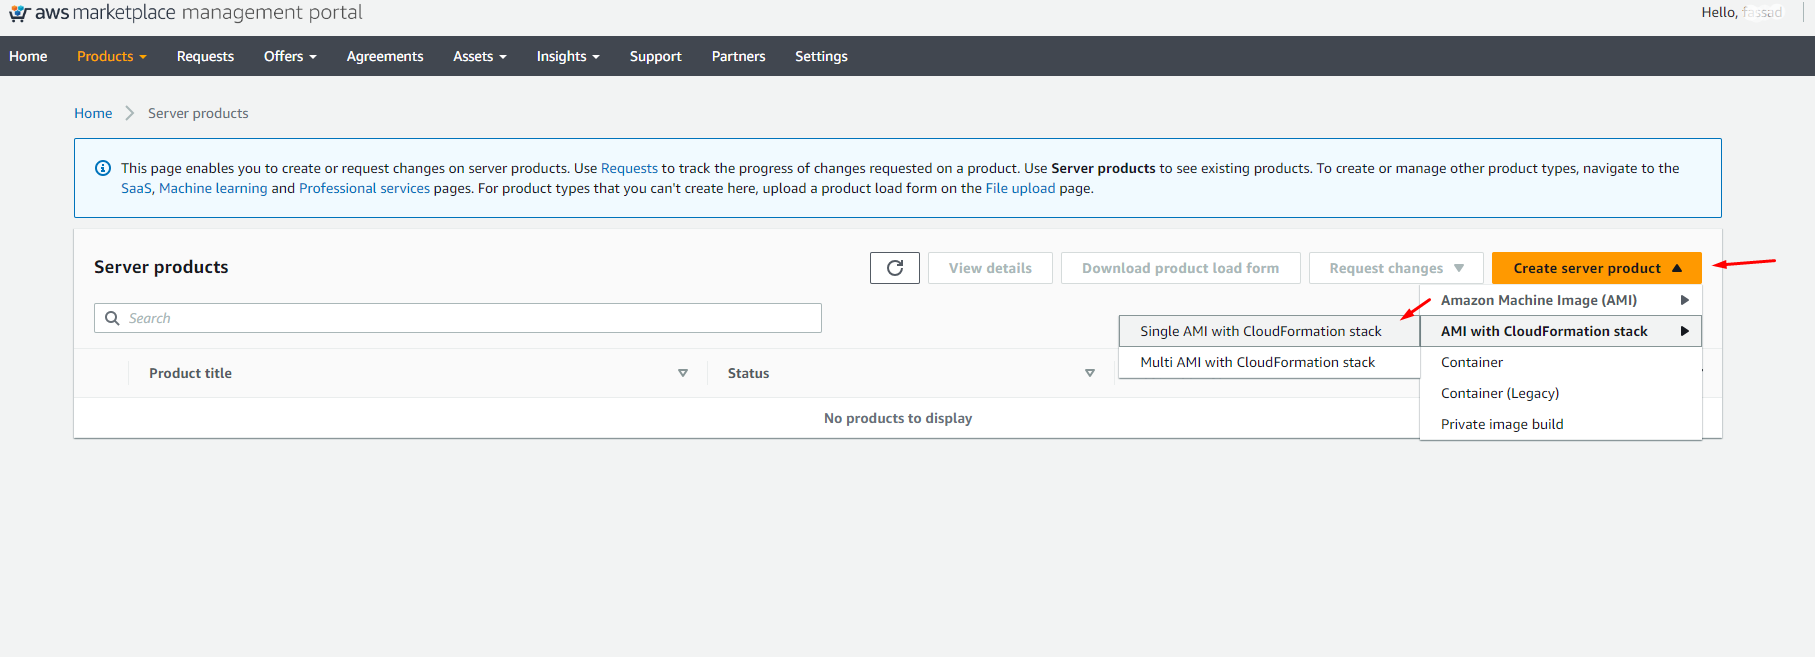Viewport: 1815px width, 657px height.
Task: Open the Assets dropdown menu
Action: 480,56
